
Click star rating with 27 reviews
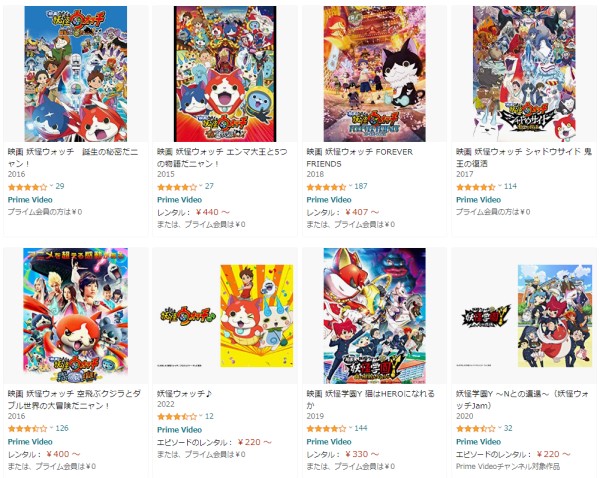tap(177, 187)
